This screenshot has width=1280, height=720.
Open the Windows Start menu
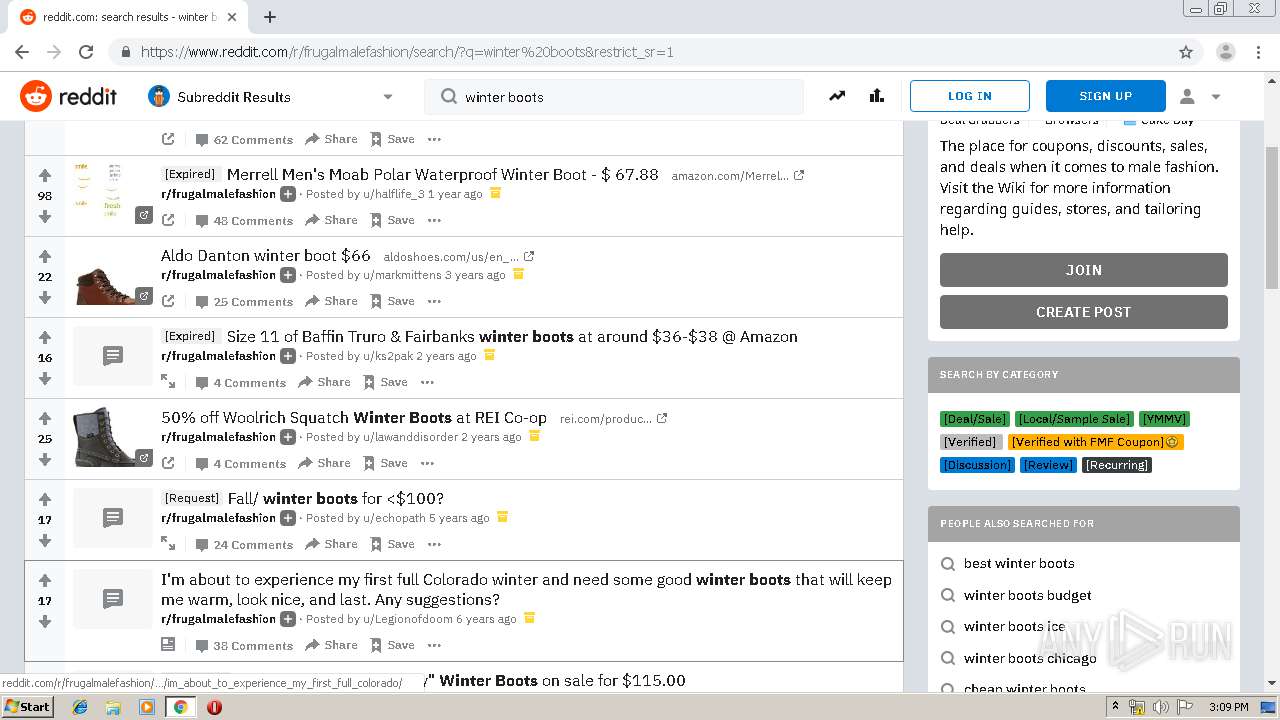[27, 707]
